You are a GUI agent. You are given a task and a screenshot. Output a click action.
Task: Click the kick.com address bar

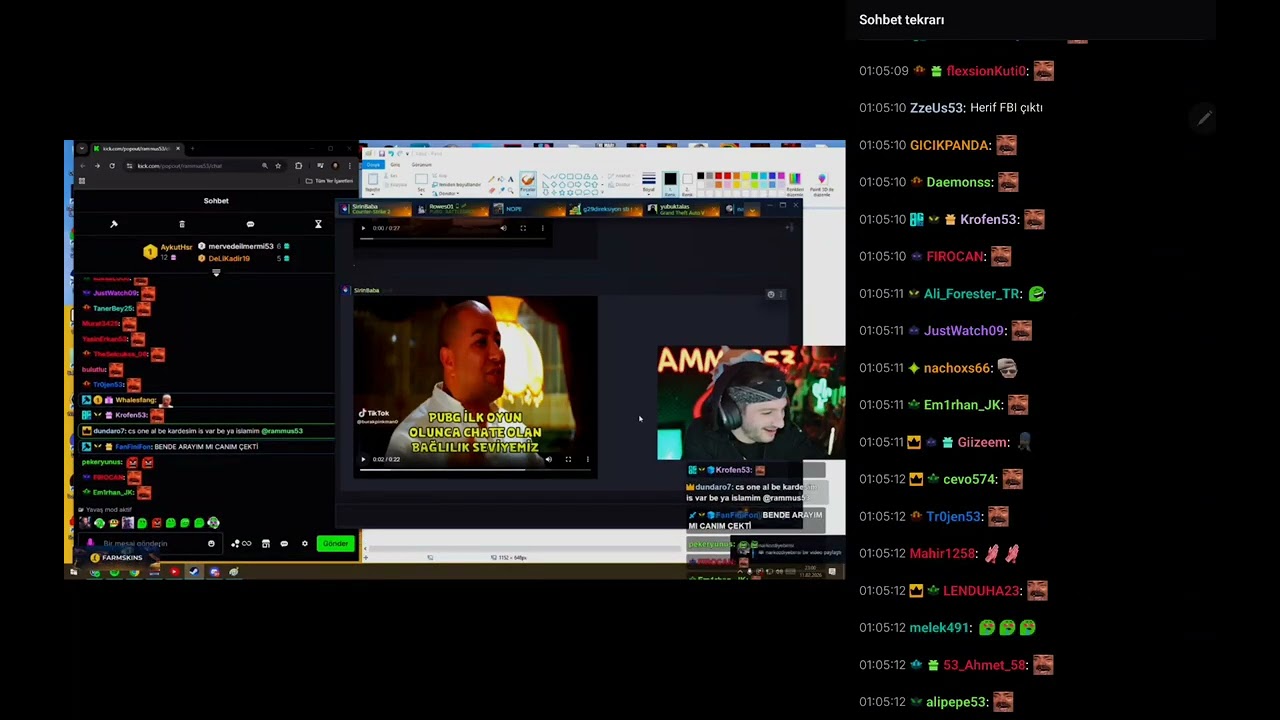click(x=204, y=166)
